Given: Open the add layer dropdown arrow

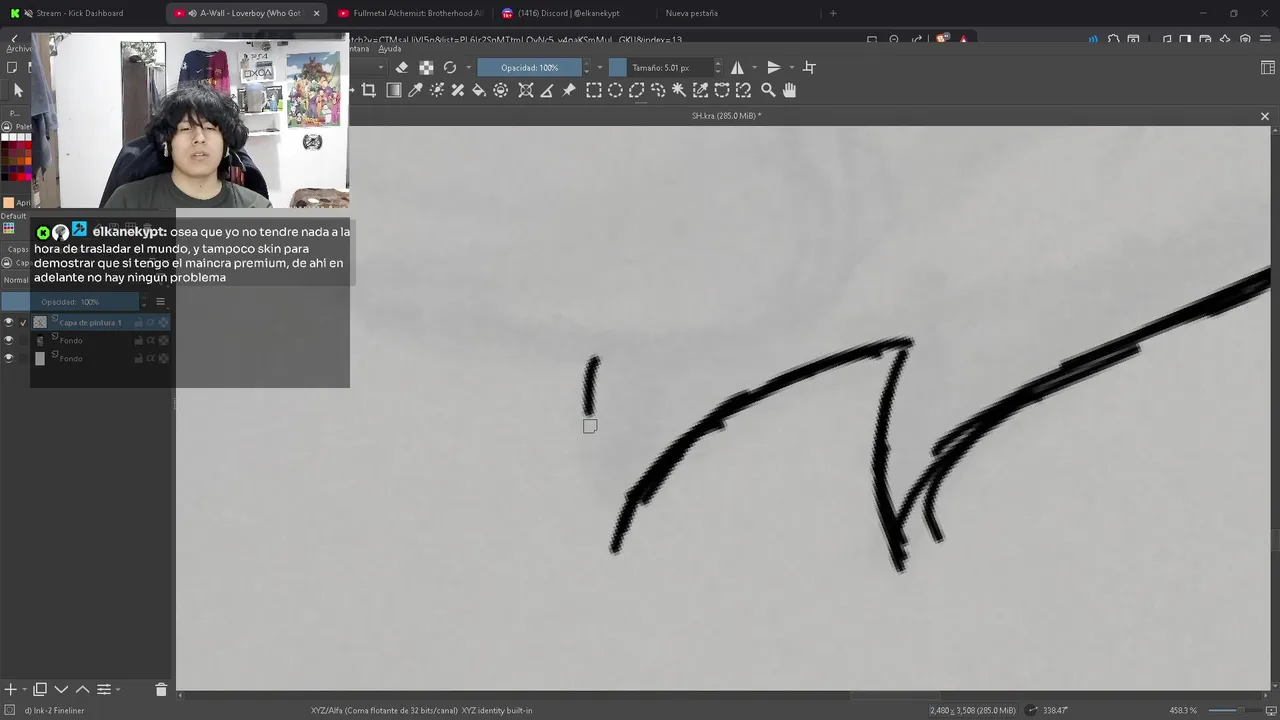Looking at the screenshot, I should pos(23,689).
